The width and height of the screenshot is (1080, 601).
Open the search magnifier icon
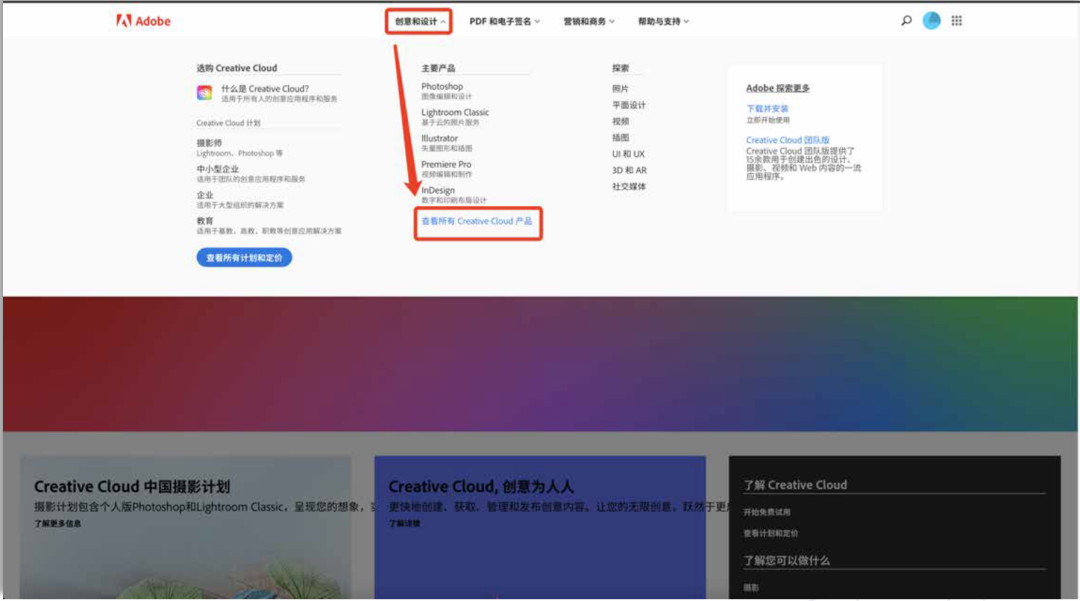point(905,19)
